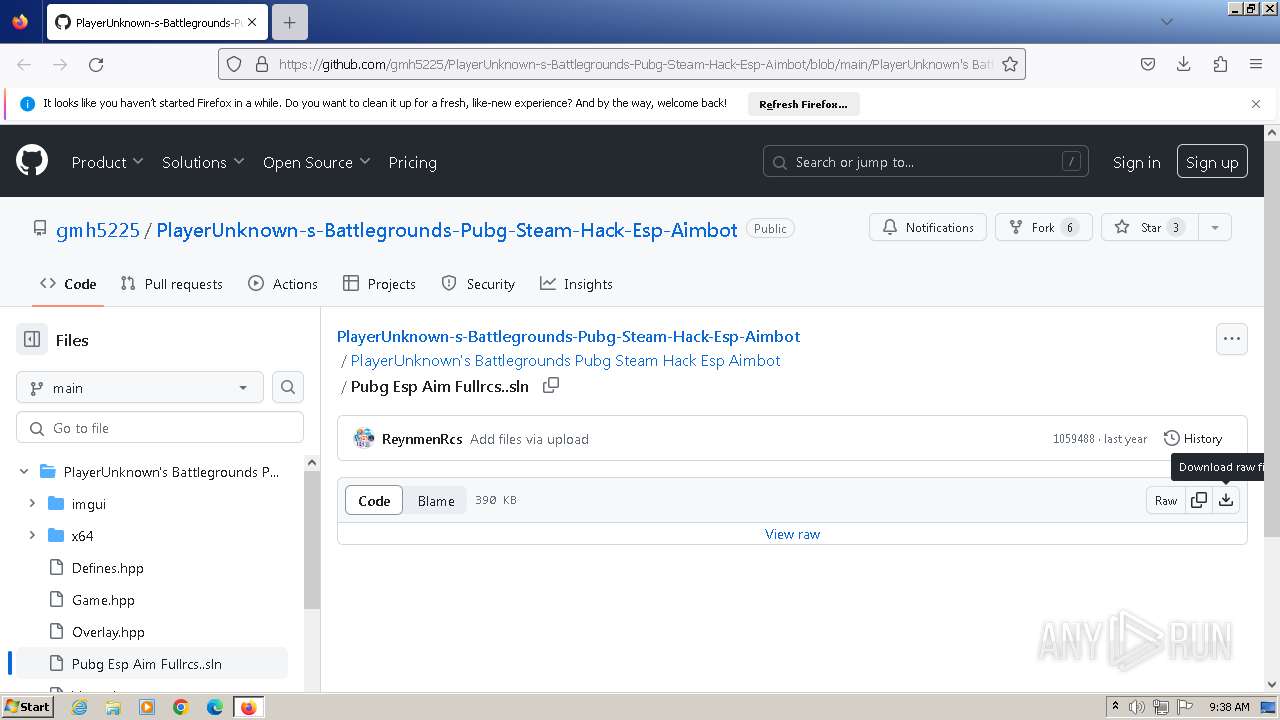Click the History clock link

pyautogui.click(x=1193, y=438)
